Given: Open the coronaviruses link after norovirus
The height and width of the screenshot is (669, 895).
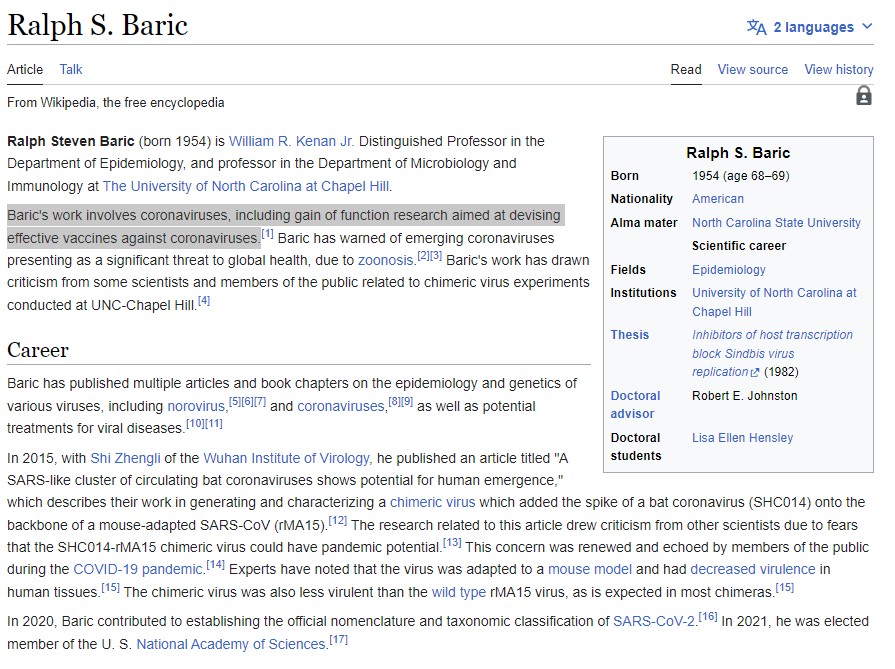Looking at the screenshot, I should [341, 406].
